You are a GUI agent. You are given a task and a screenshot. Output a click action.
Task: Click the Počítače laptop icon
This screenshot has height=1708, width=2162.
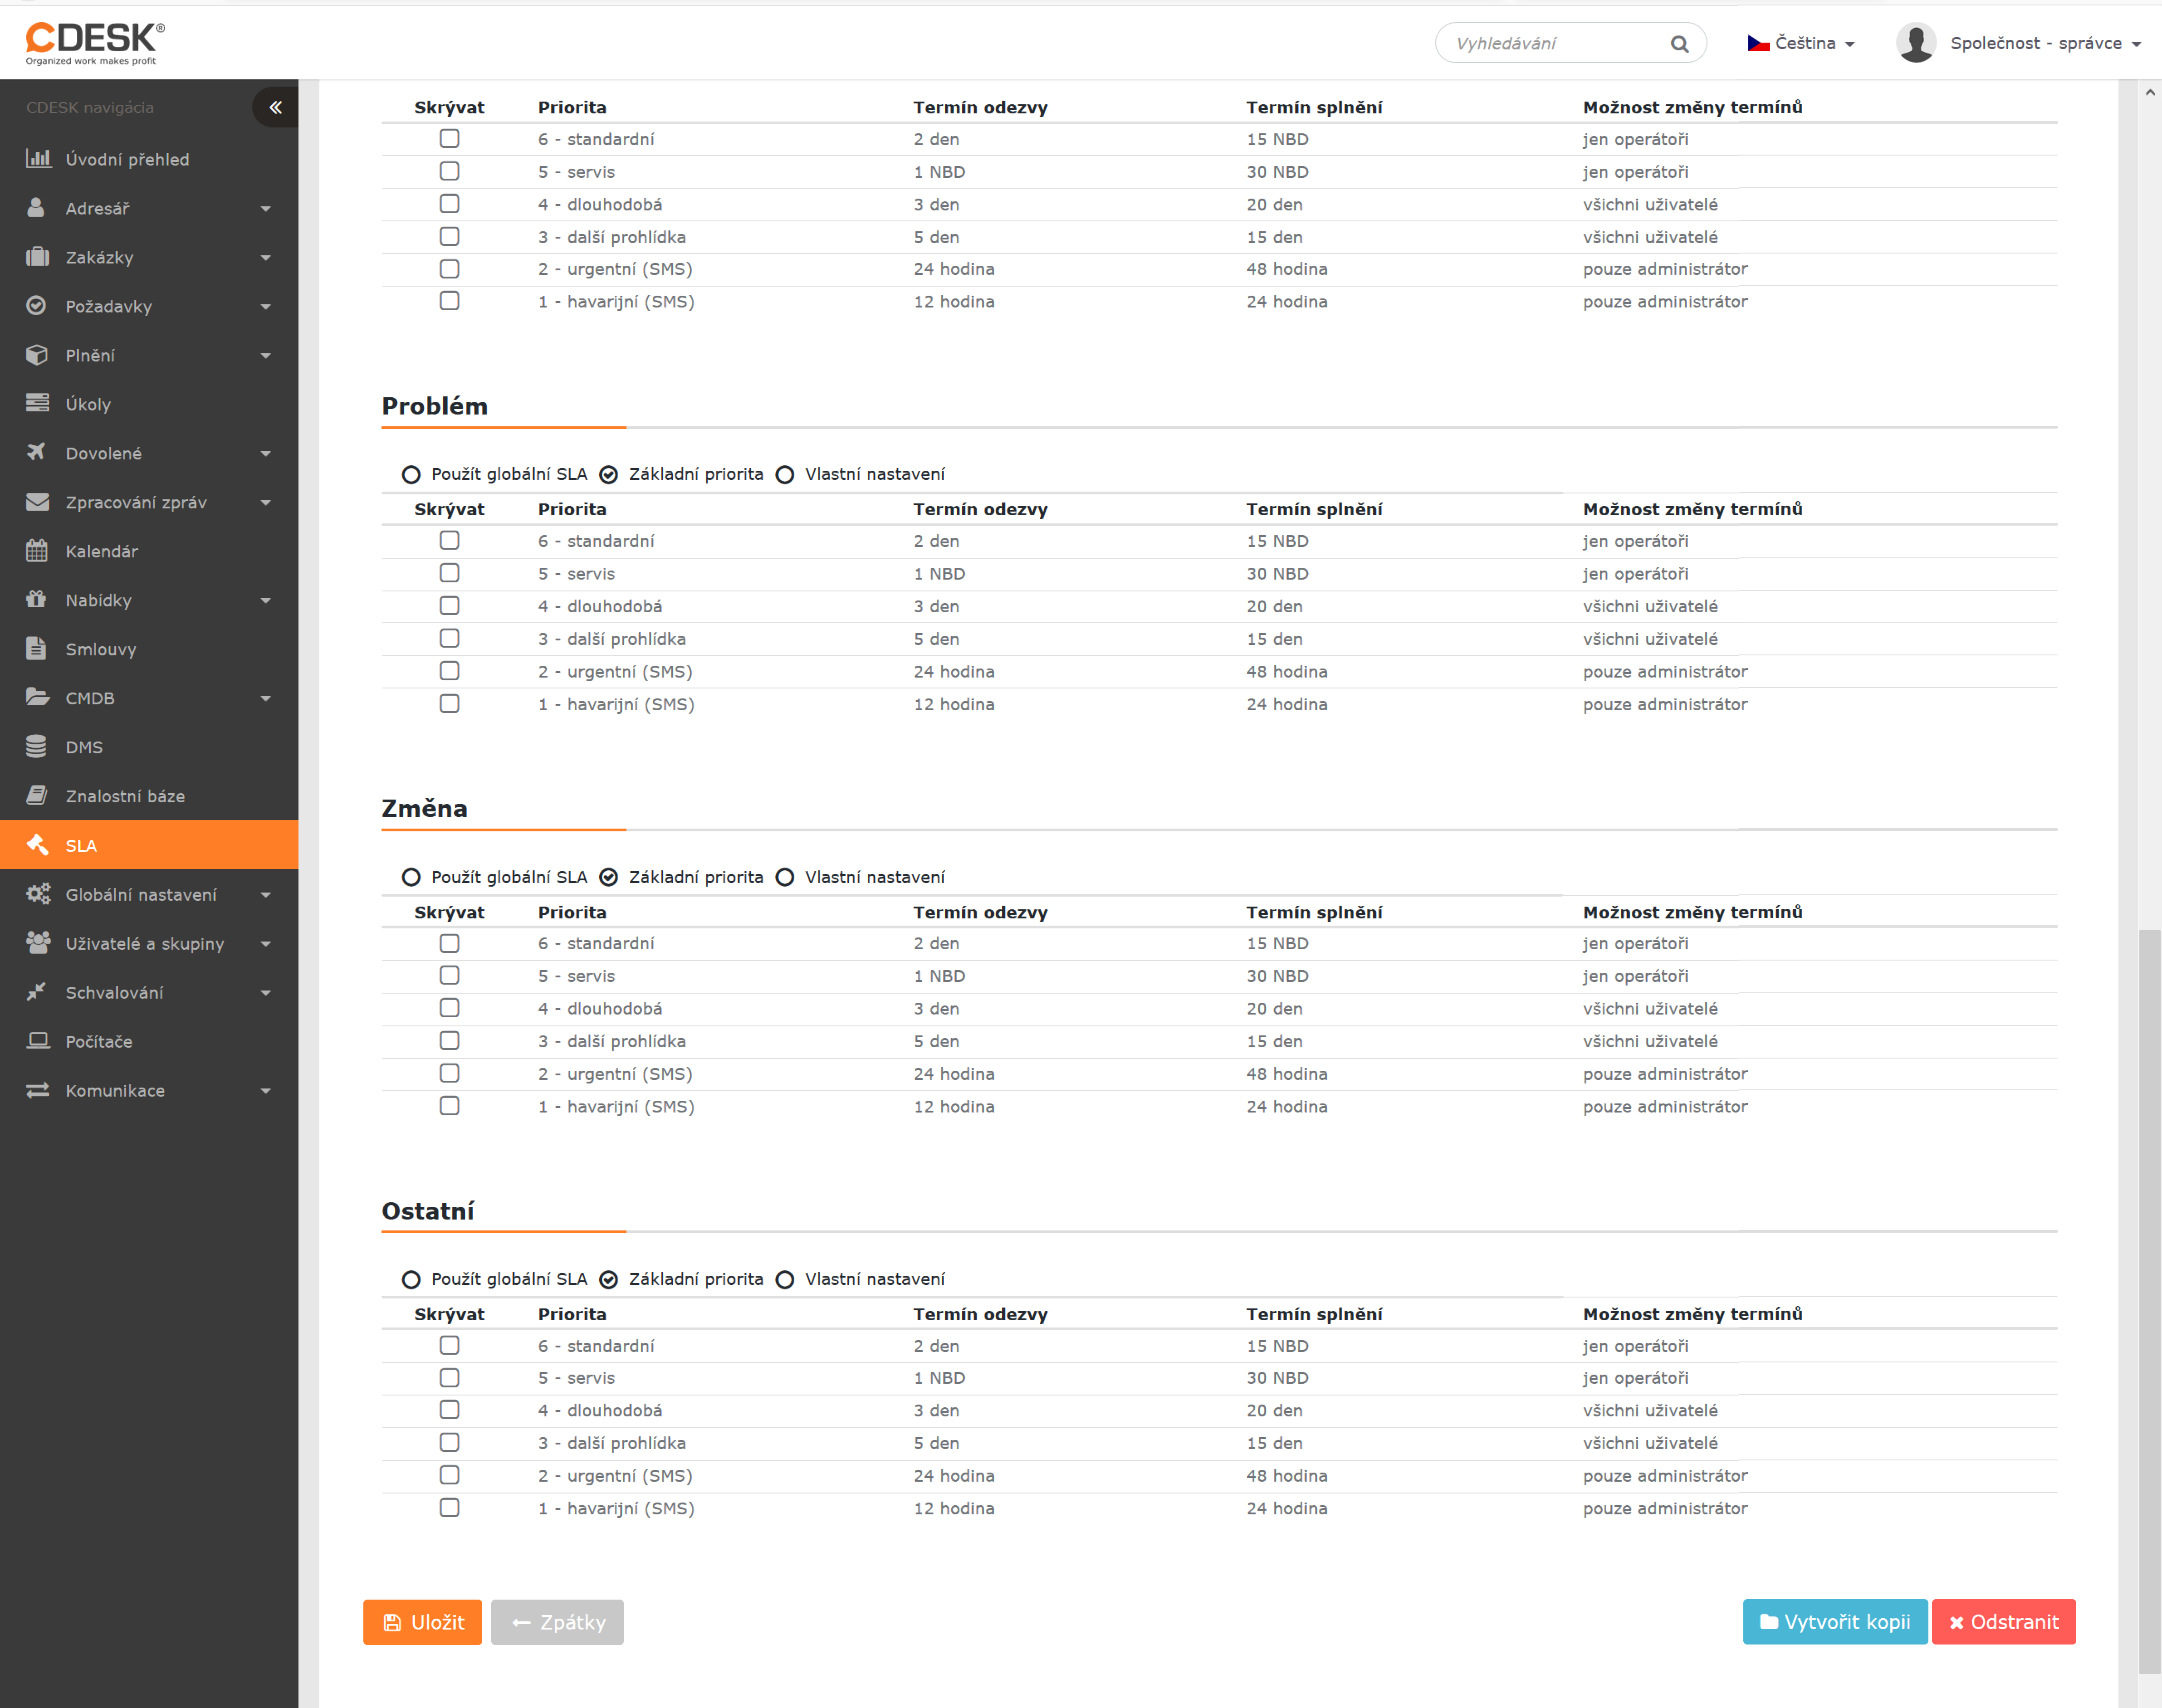[x=37, y=1041]
